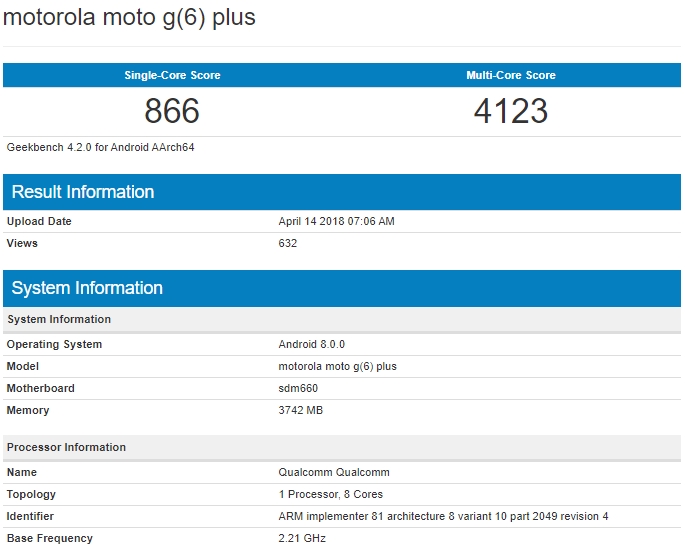Screen dimensions: 685x555
Task: Select the multi-core score value 4123
Action: [510, 111]
